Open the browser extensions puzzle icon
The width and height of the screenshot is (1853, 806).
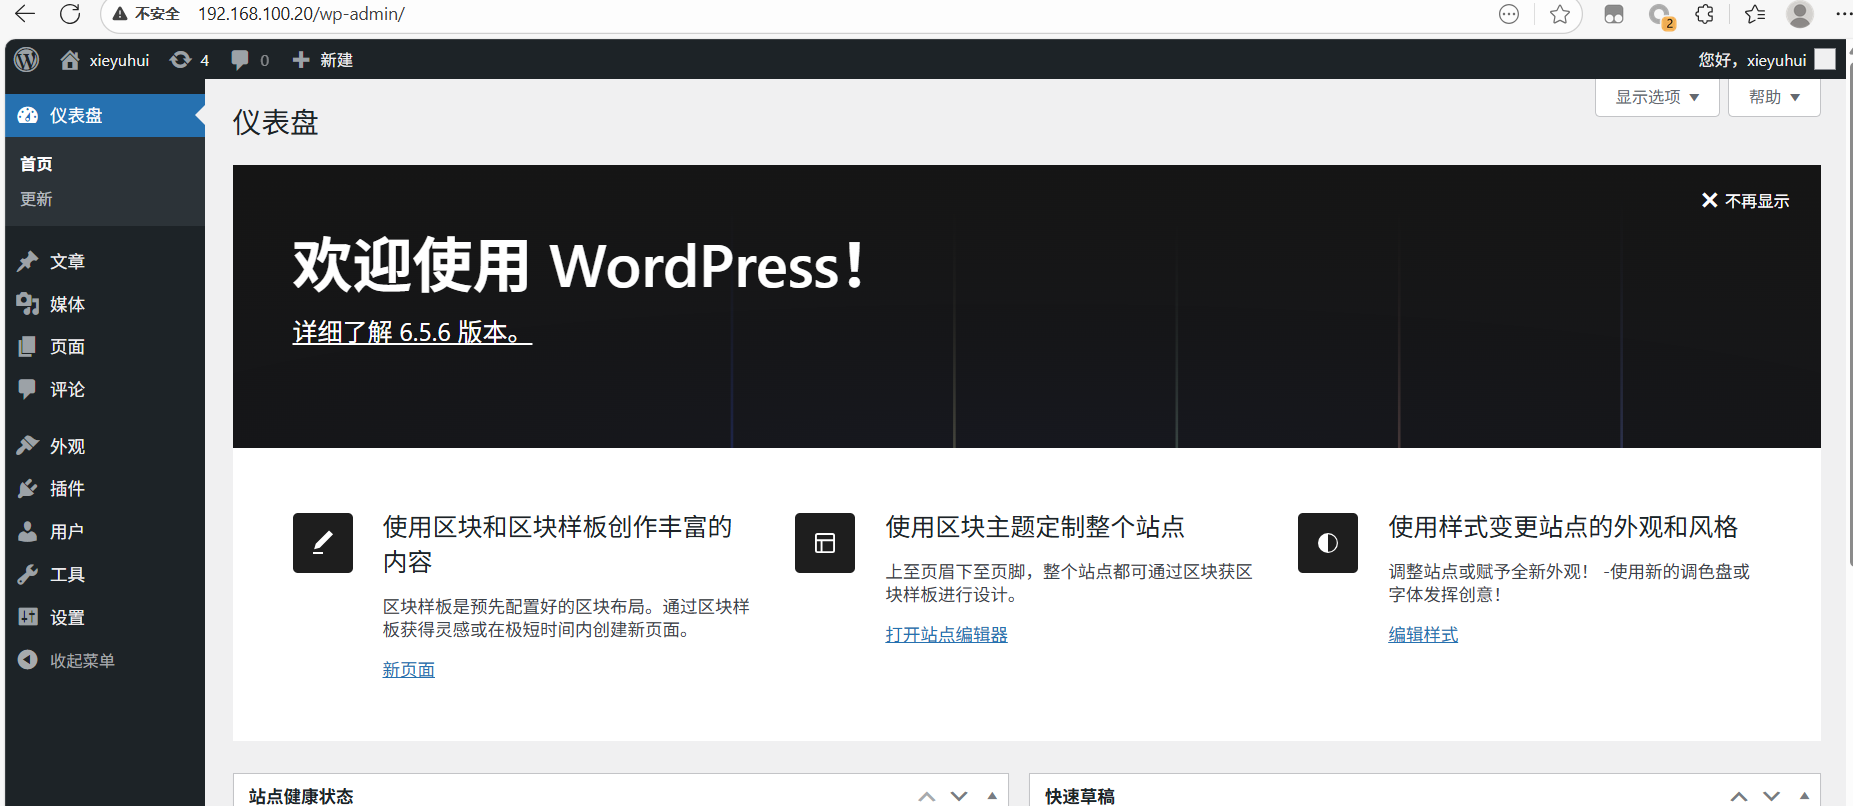point(1705,14)
